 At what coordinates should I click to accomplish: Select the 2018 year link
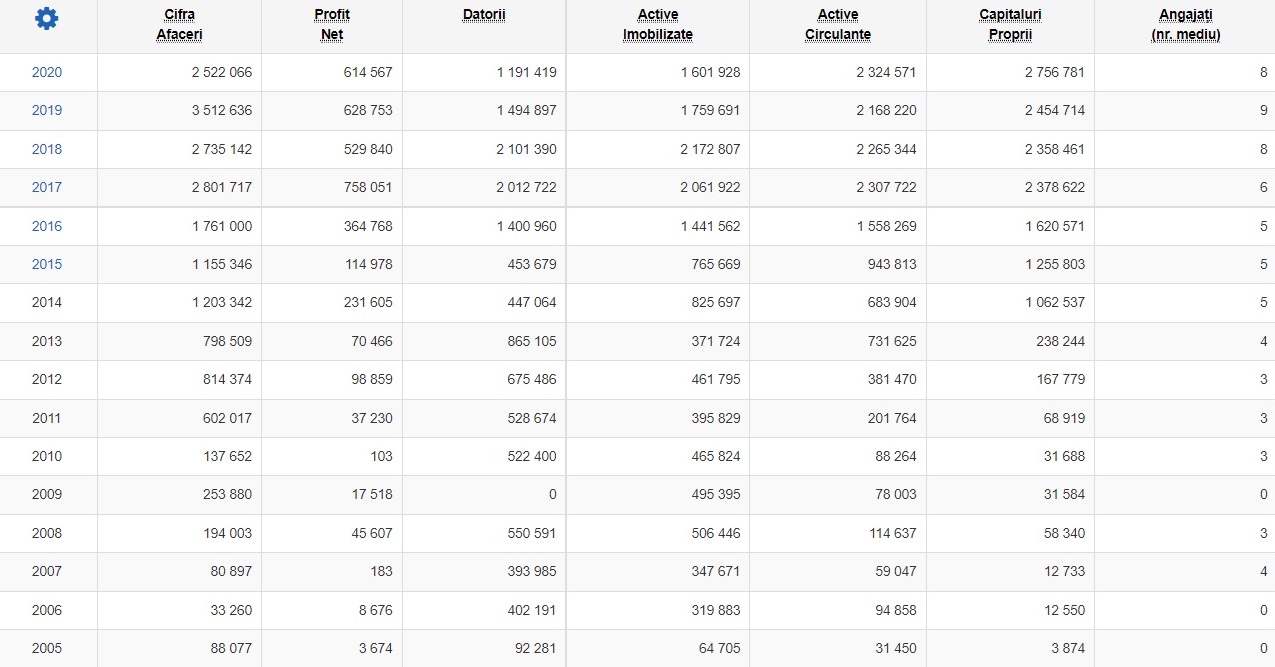[47, 149]
